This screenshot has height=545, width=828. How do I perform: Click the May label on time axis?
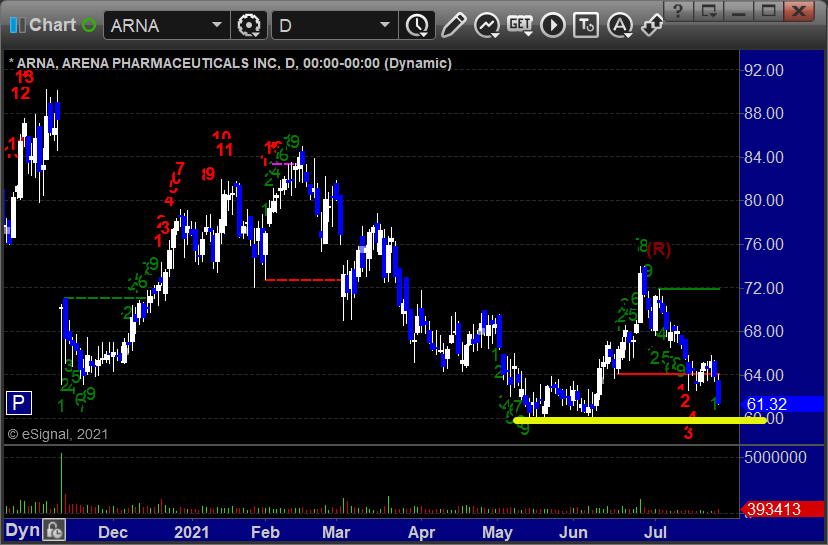(x=497, y=532)
